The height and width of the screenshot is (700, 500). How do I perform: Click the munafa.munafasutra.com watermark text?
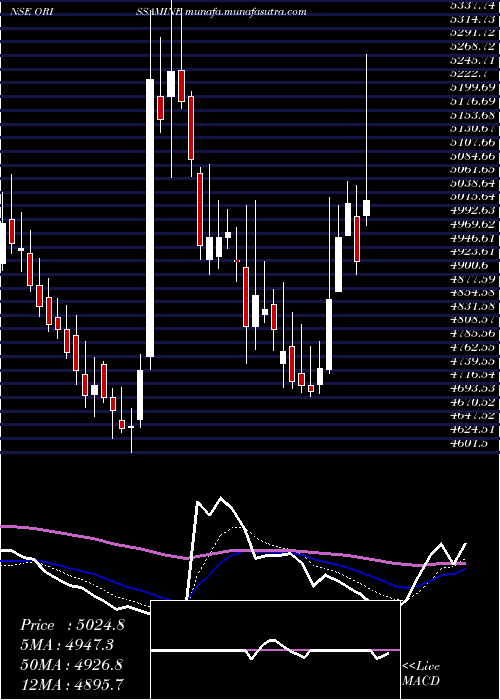(246, 12)
